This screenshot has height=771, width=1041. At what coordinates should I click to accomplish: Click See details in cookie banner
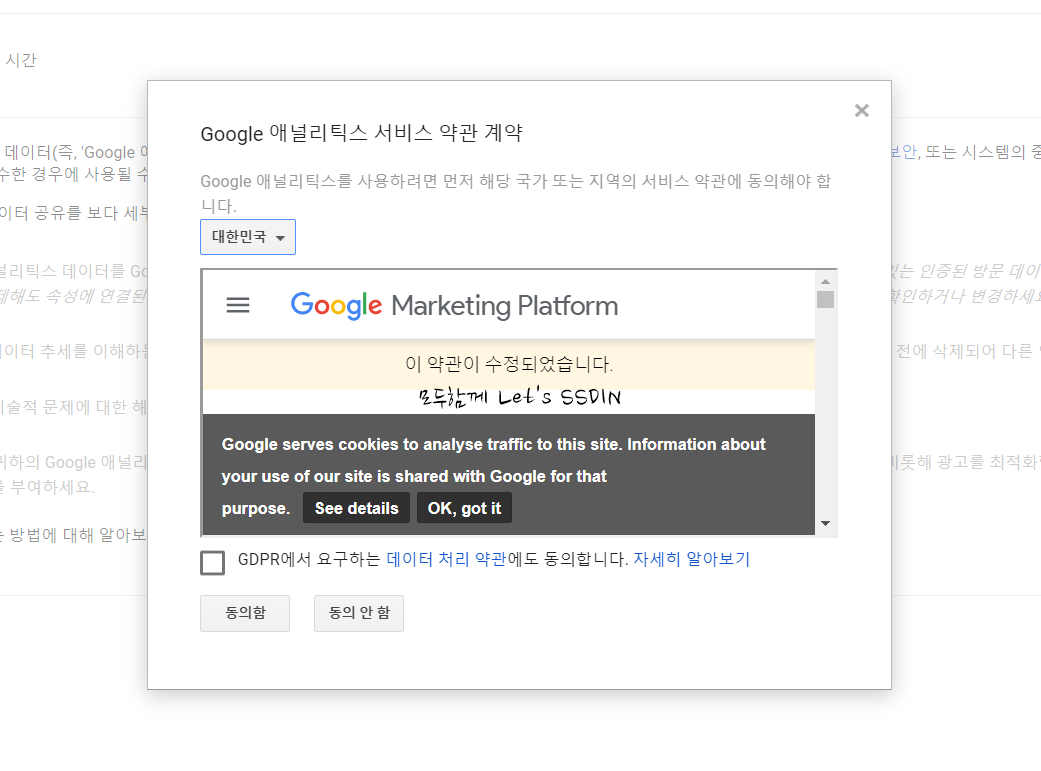coord(357,508)
